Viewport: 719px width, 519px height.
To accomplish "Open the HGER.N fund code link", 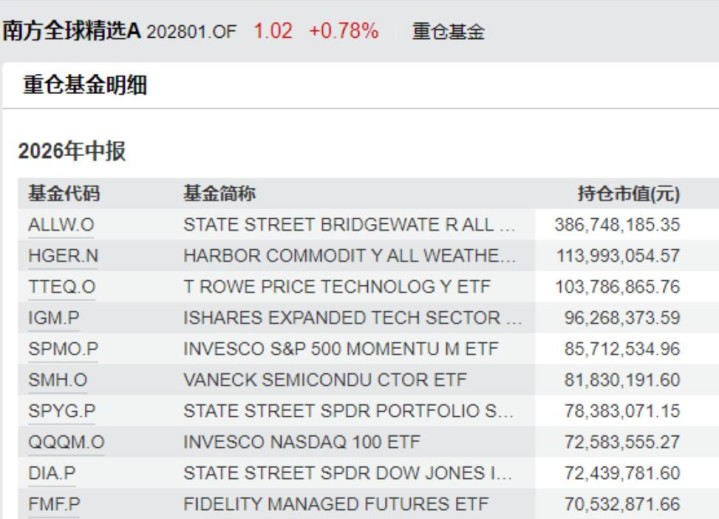I will [63, 256].
